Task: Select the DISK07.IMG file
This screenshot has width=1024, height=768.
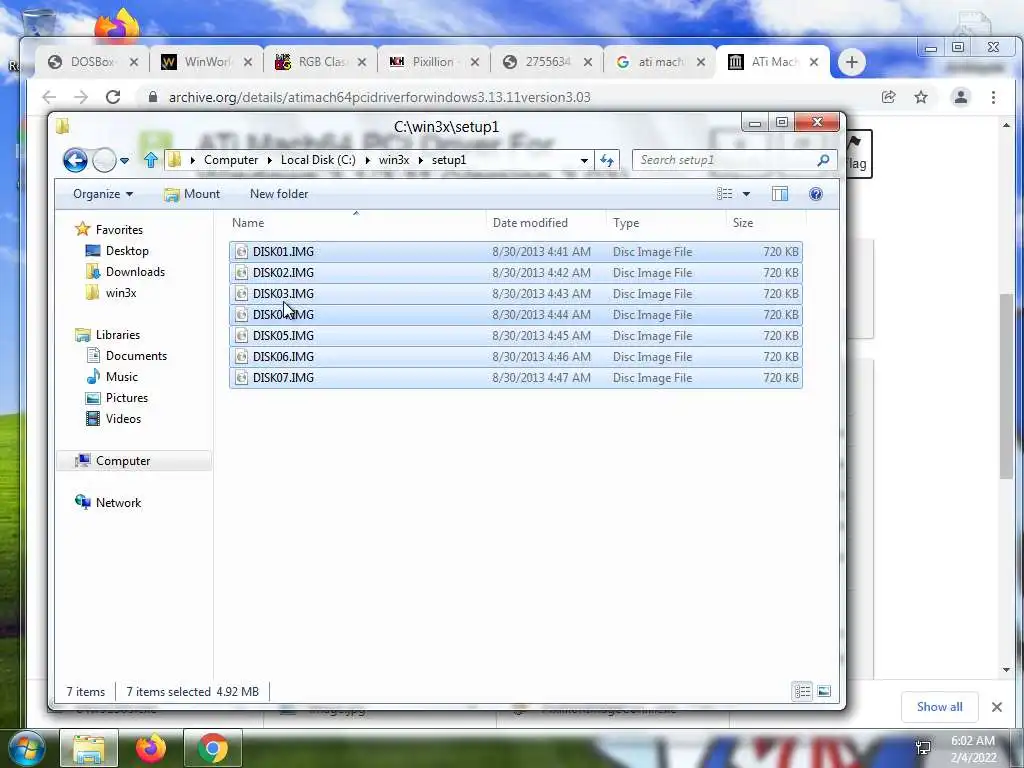Action: (x=515, y=377)
